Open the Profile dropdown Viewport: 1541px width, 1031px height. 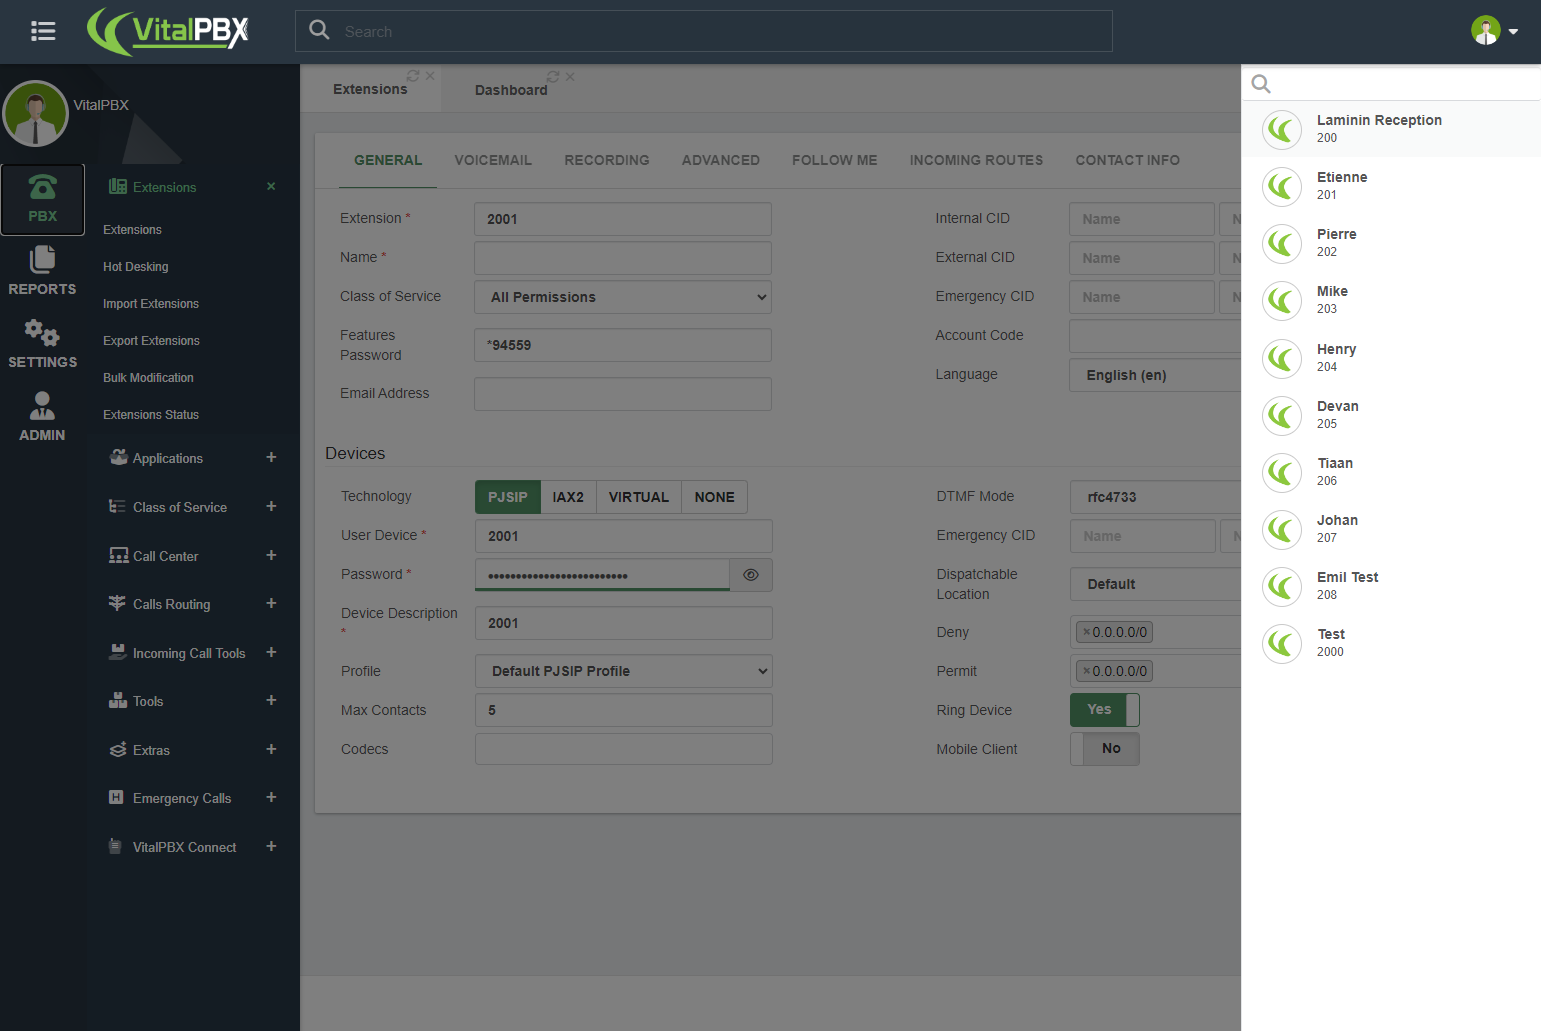624,671
